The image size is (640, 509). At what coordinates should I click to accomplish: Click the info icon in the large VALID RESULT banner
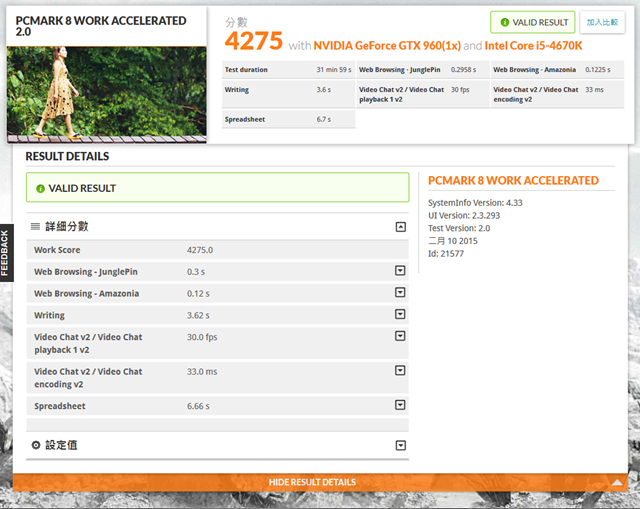click(x=40, y=189)
